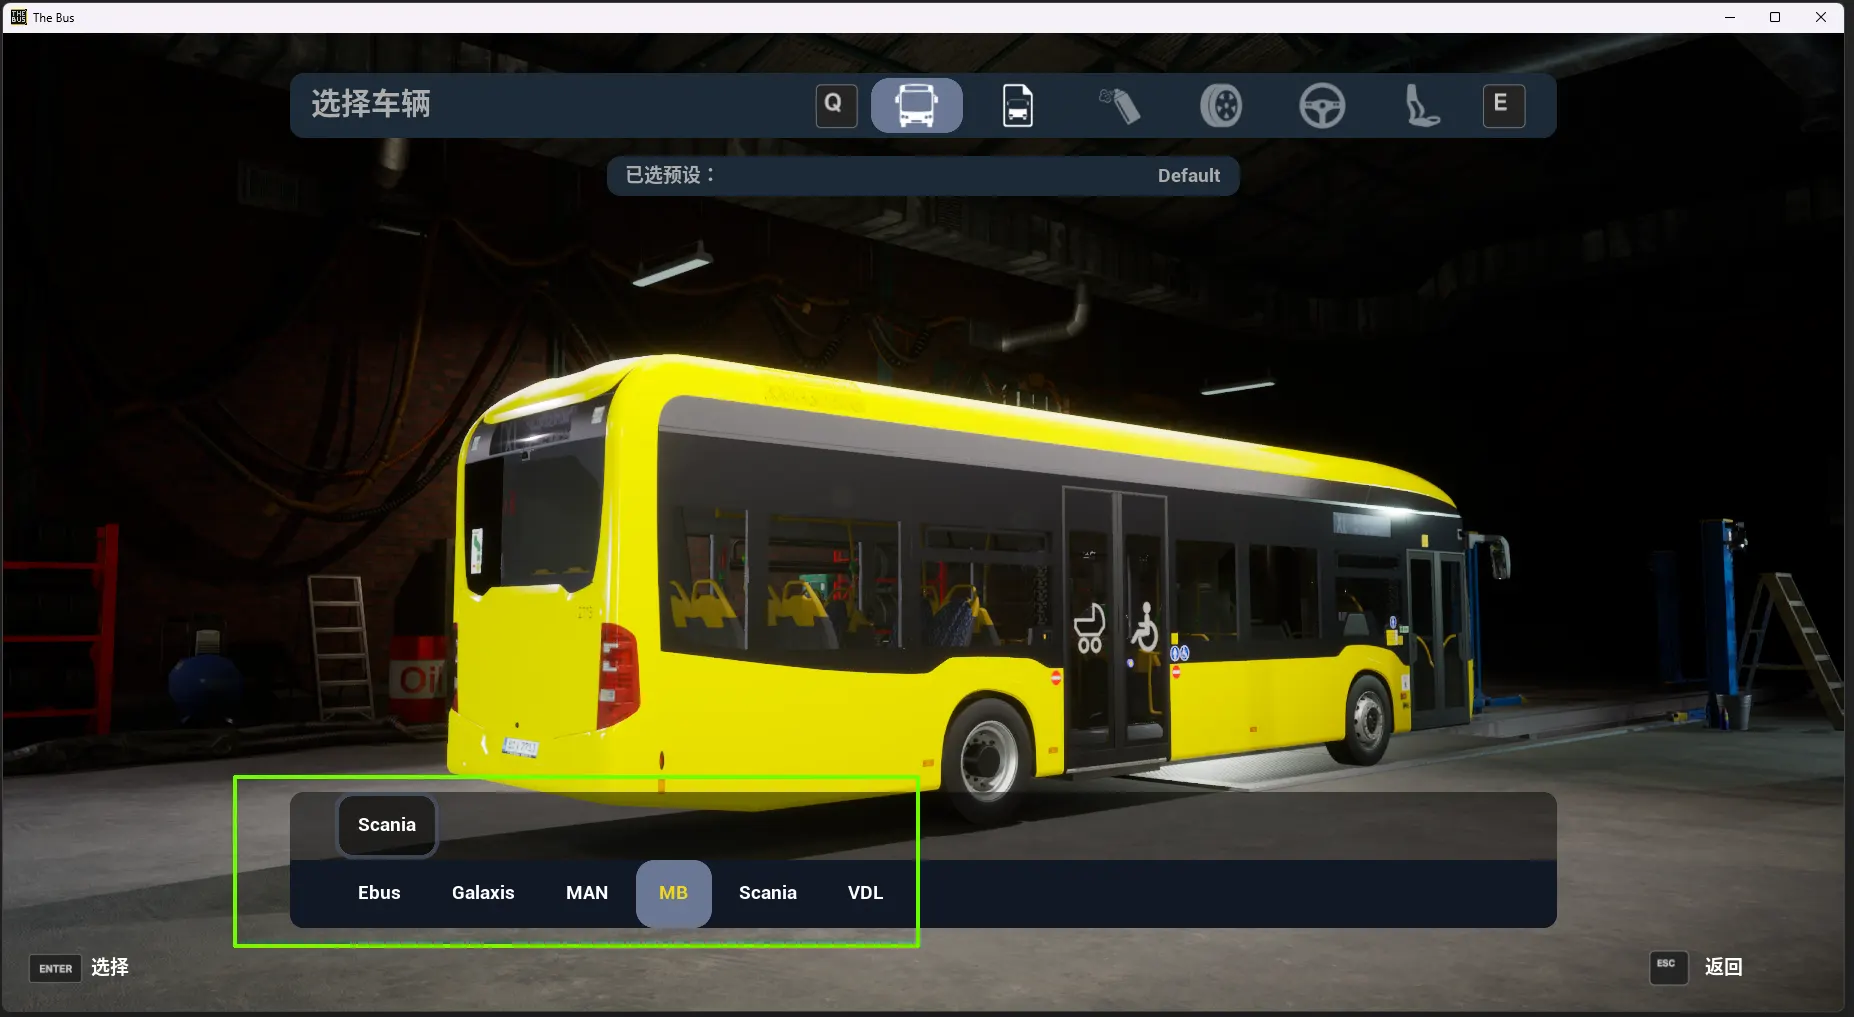This screenshot has width=1854, height=1017.
Task: Select the Galaxis manufacturer tab
Action: 483,893
